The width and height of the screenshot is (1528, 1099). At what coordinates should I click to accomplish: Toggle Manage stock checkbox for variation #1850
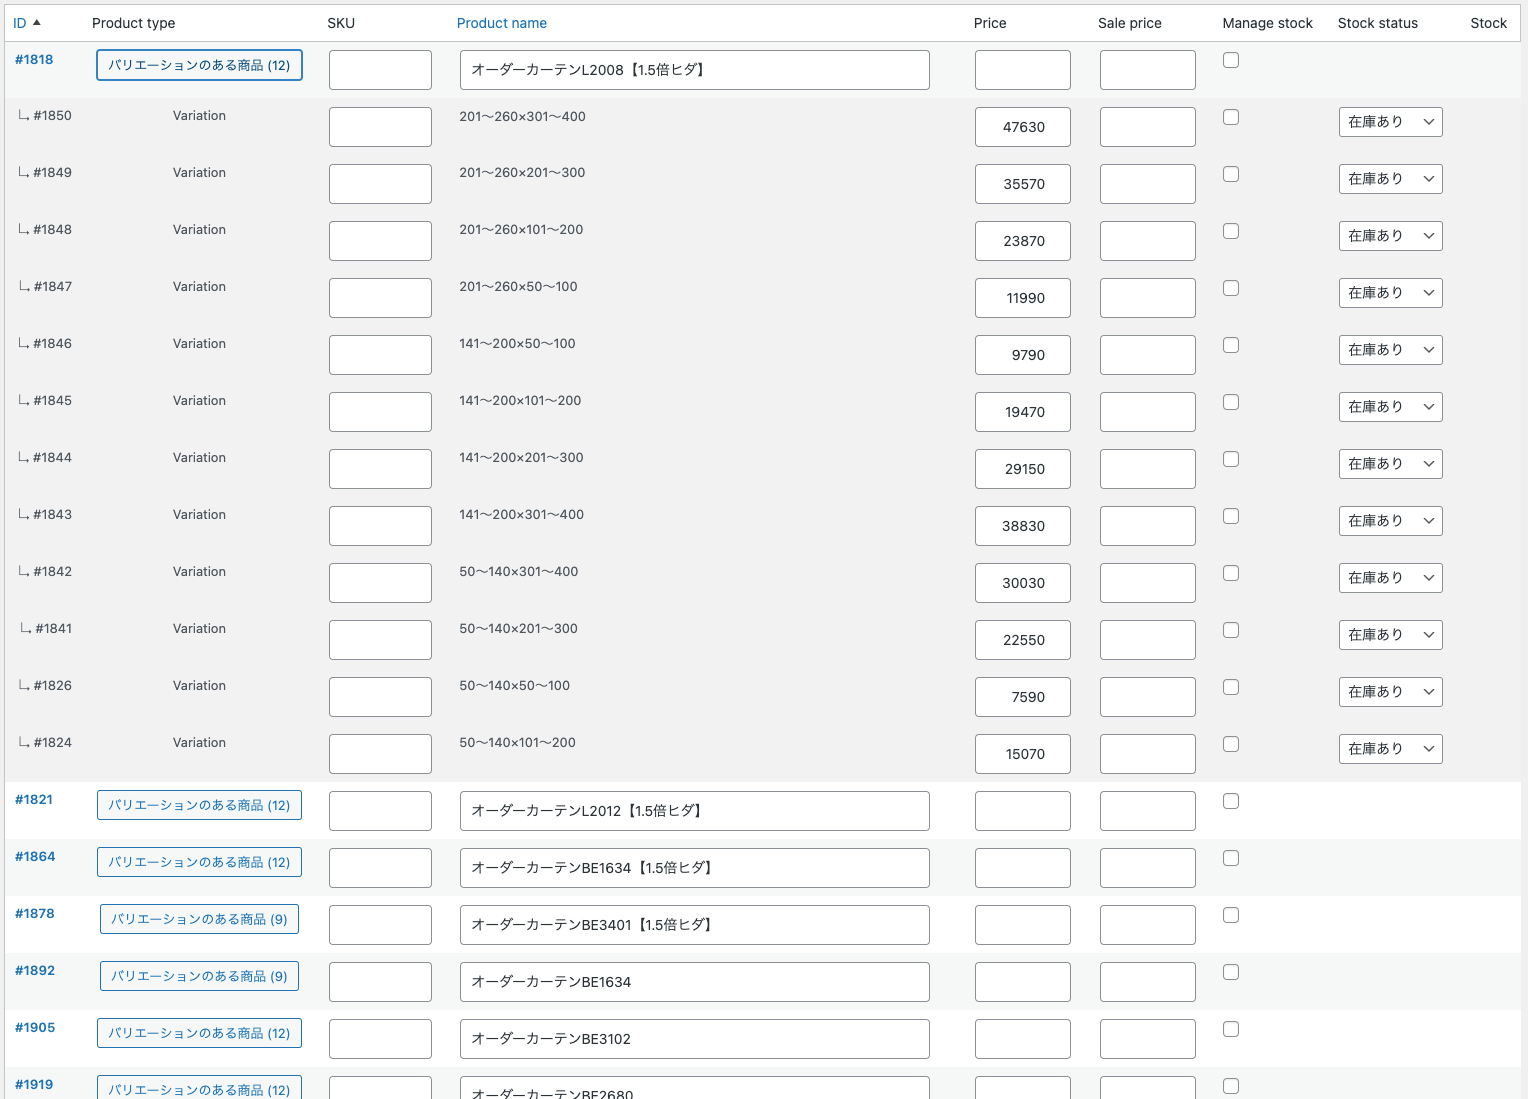click(1231, 117)
